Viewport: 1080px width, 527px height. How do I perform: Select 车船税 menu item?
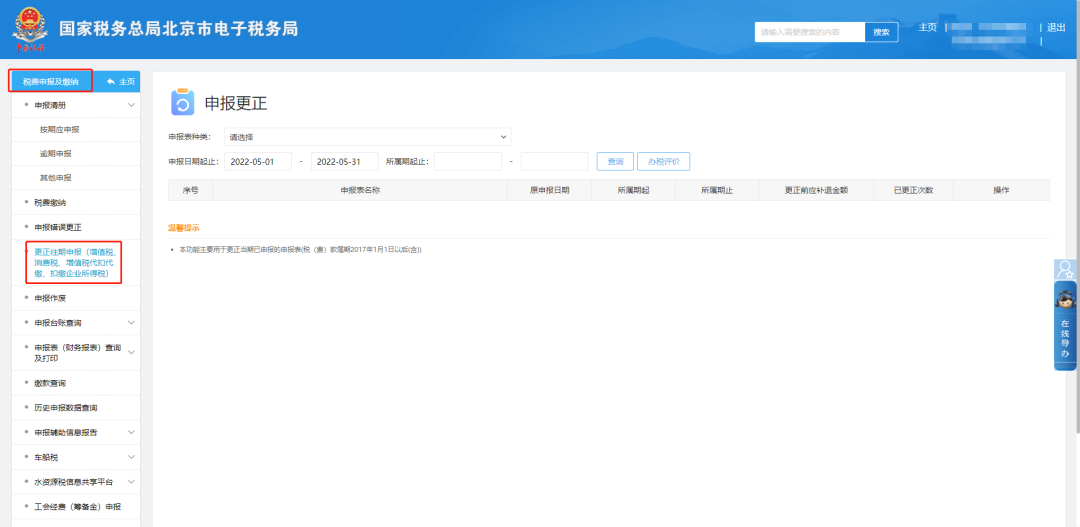[x=46, y=457]
